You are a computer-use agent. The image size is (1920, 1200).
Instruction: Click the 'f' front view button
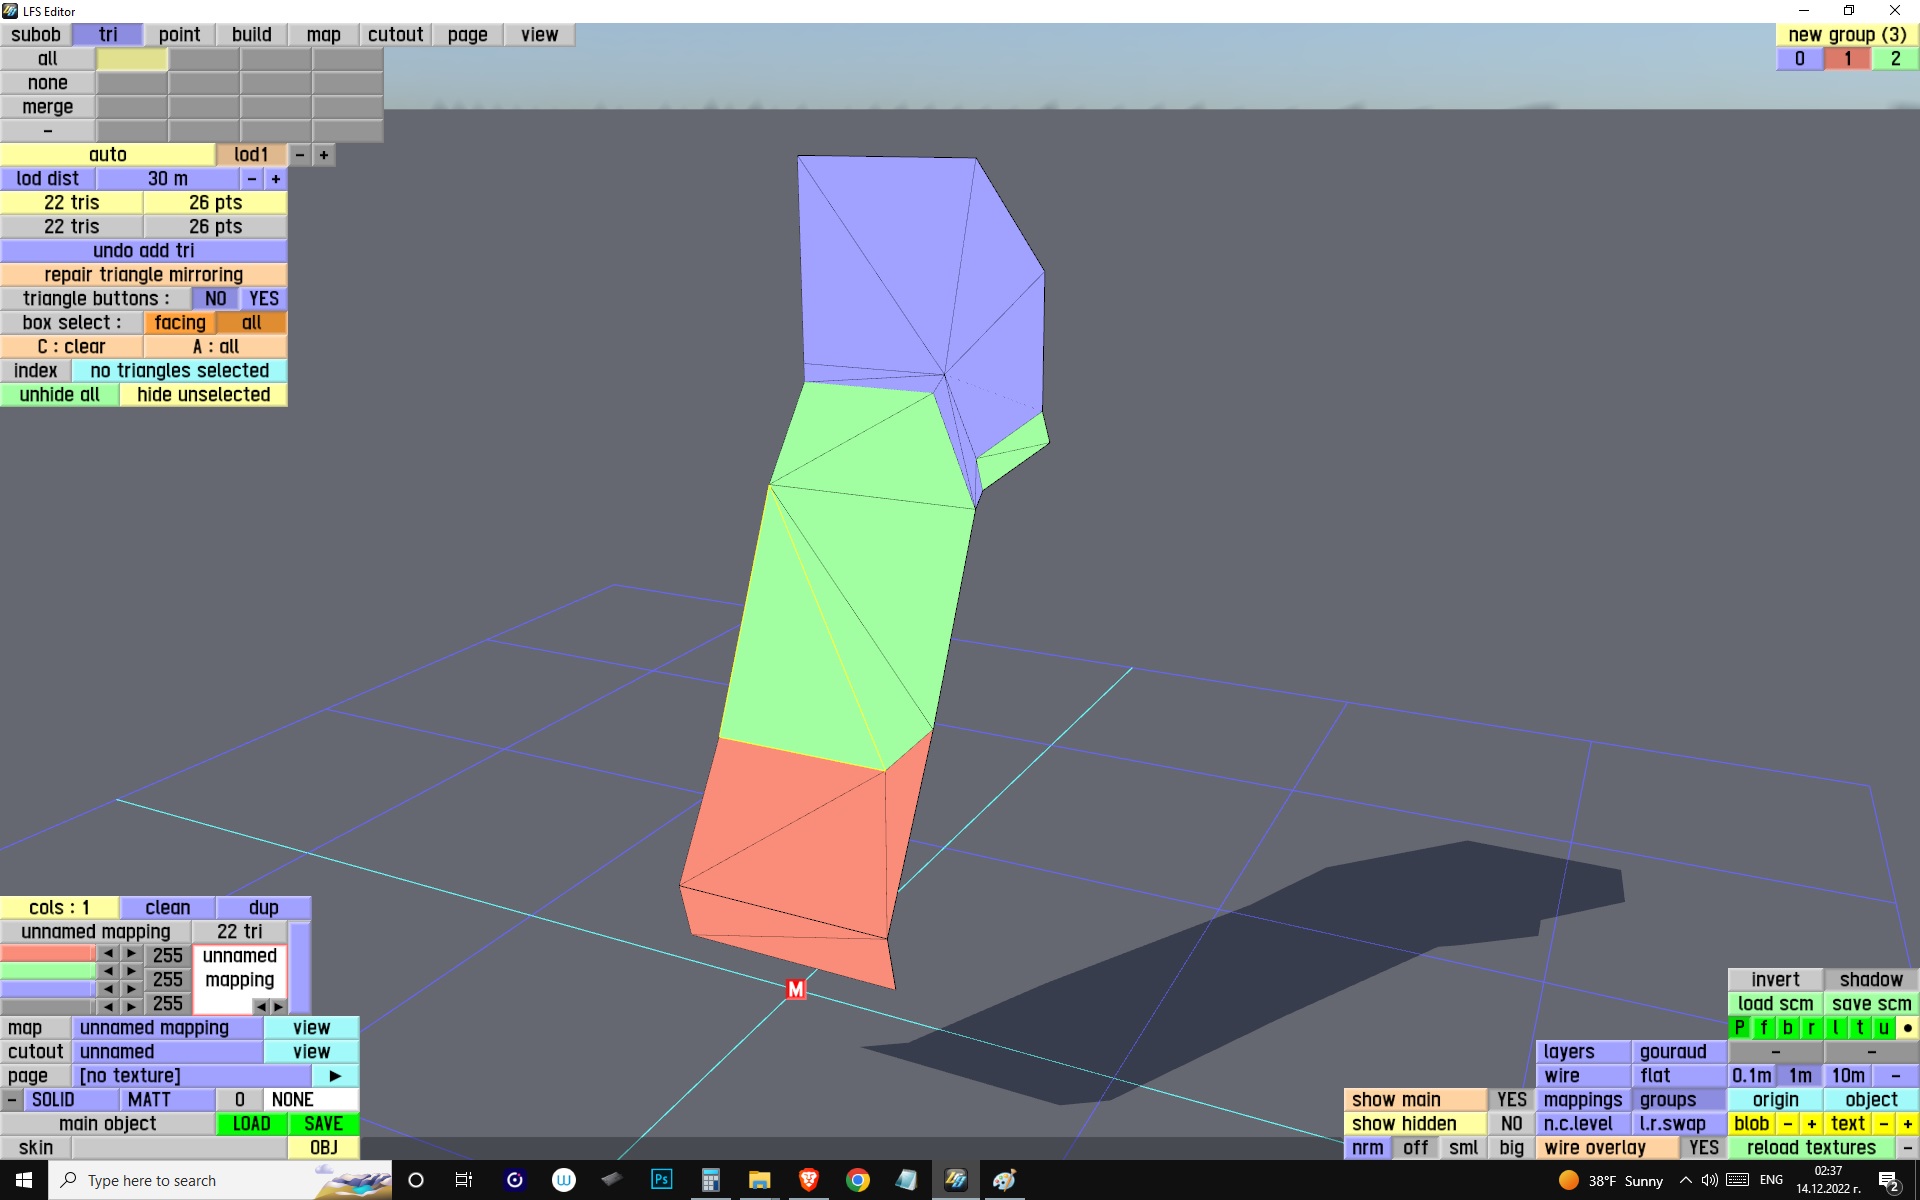point(1763,1028)
